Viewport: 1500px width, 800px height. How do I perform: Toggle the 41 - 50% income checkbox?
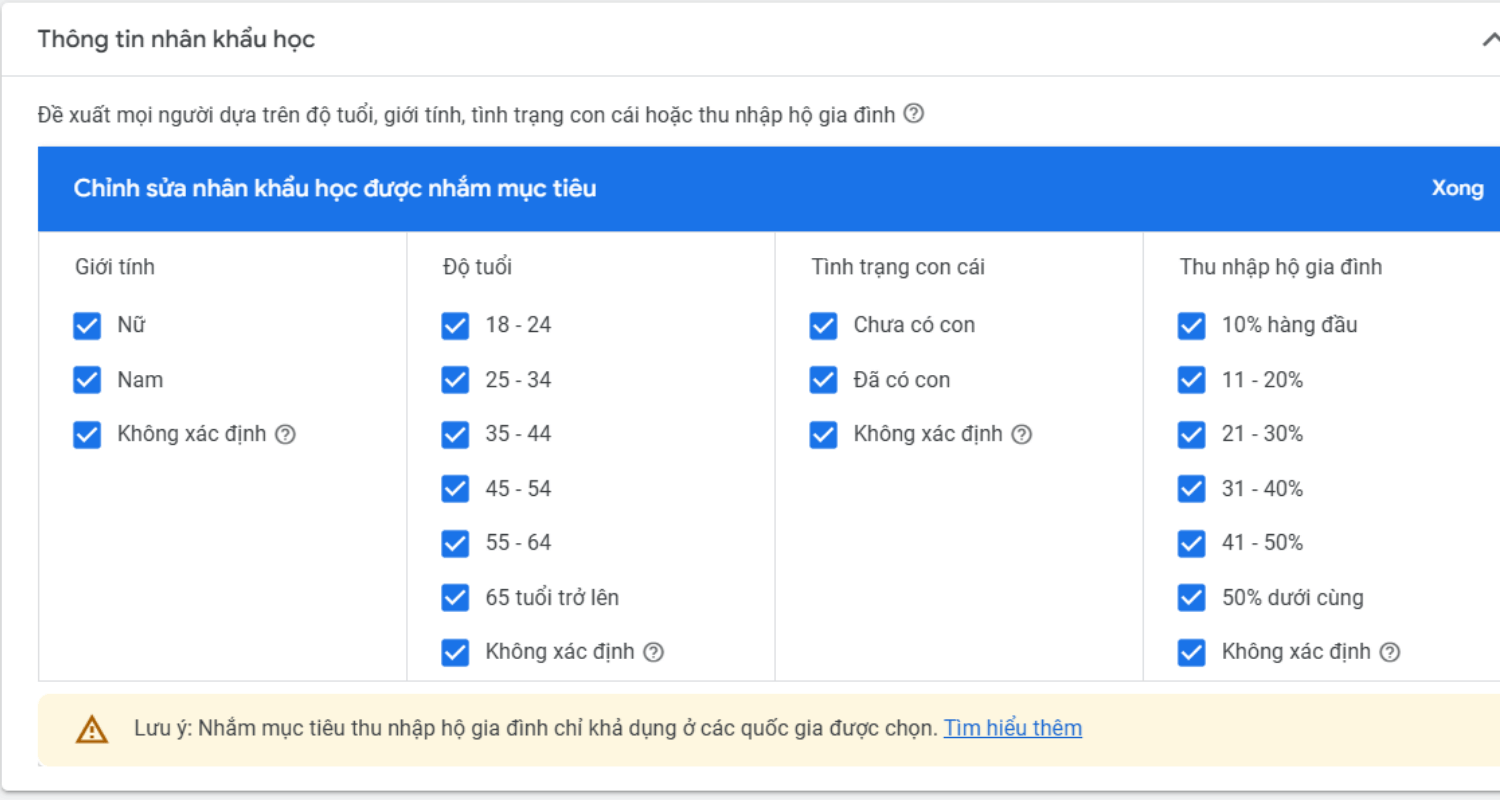(x=1191, y=543)
